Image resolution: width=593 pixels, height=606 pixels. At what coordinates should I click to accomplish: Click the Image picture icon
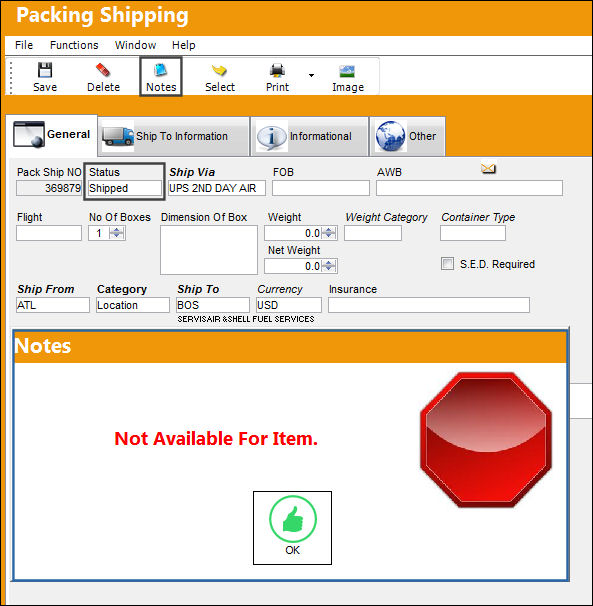tap(347, 71)
